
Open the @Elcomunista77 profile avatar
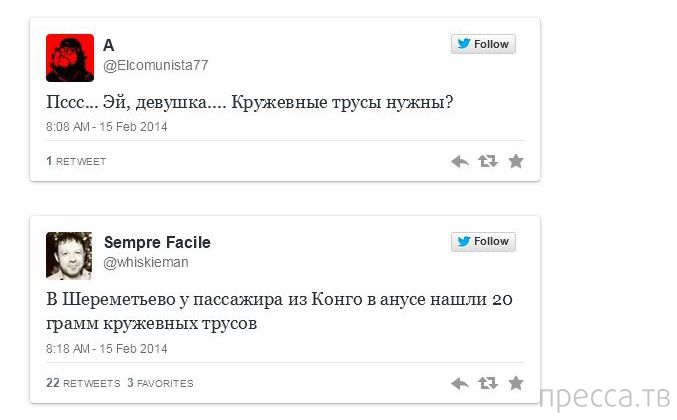tap(70, 57)
